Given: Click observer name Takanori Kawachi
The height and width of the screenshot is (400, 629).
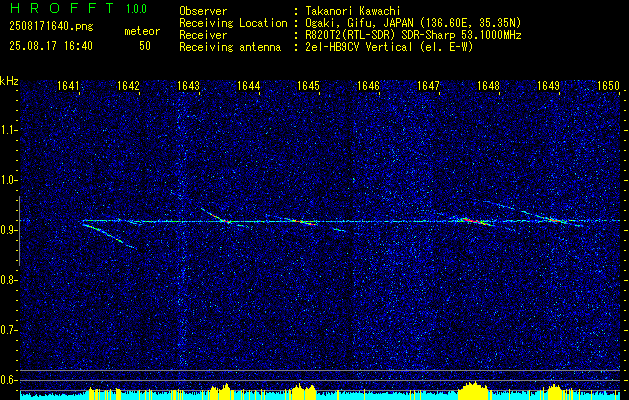Looking at the screenshot, I should point(353,11).
